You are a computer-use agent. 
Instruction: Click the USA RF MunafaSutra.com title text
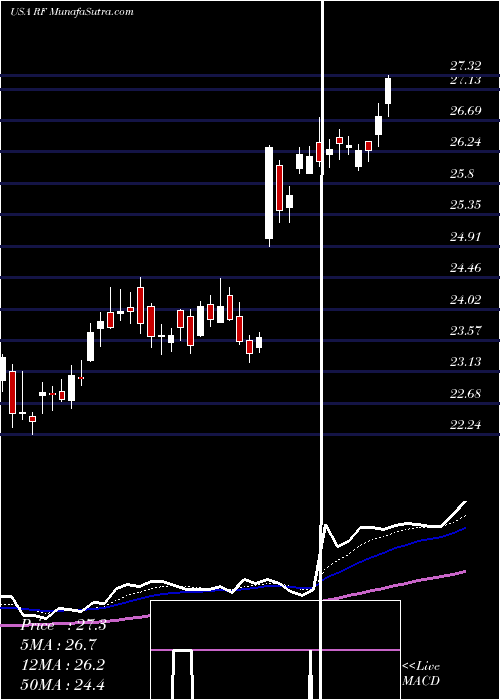[x=71, y=12]
